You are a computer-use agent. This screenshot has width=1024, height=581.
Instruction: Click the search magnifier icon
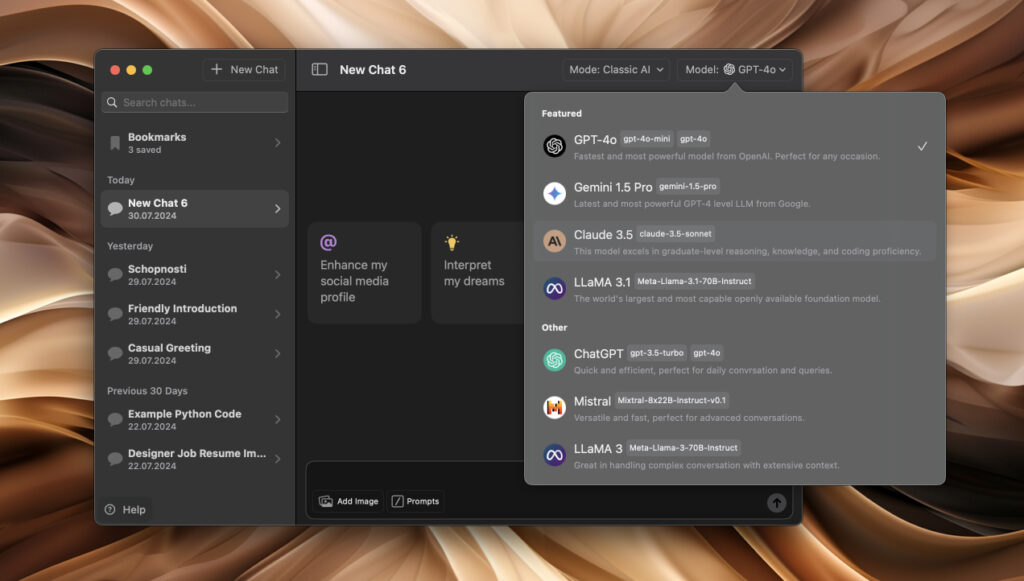click(112, 102)
